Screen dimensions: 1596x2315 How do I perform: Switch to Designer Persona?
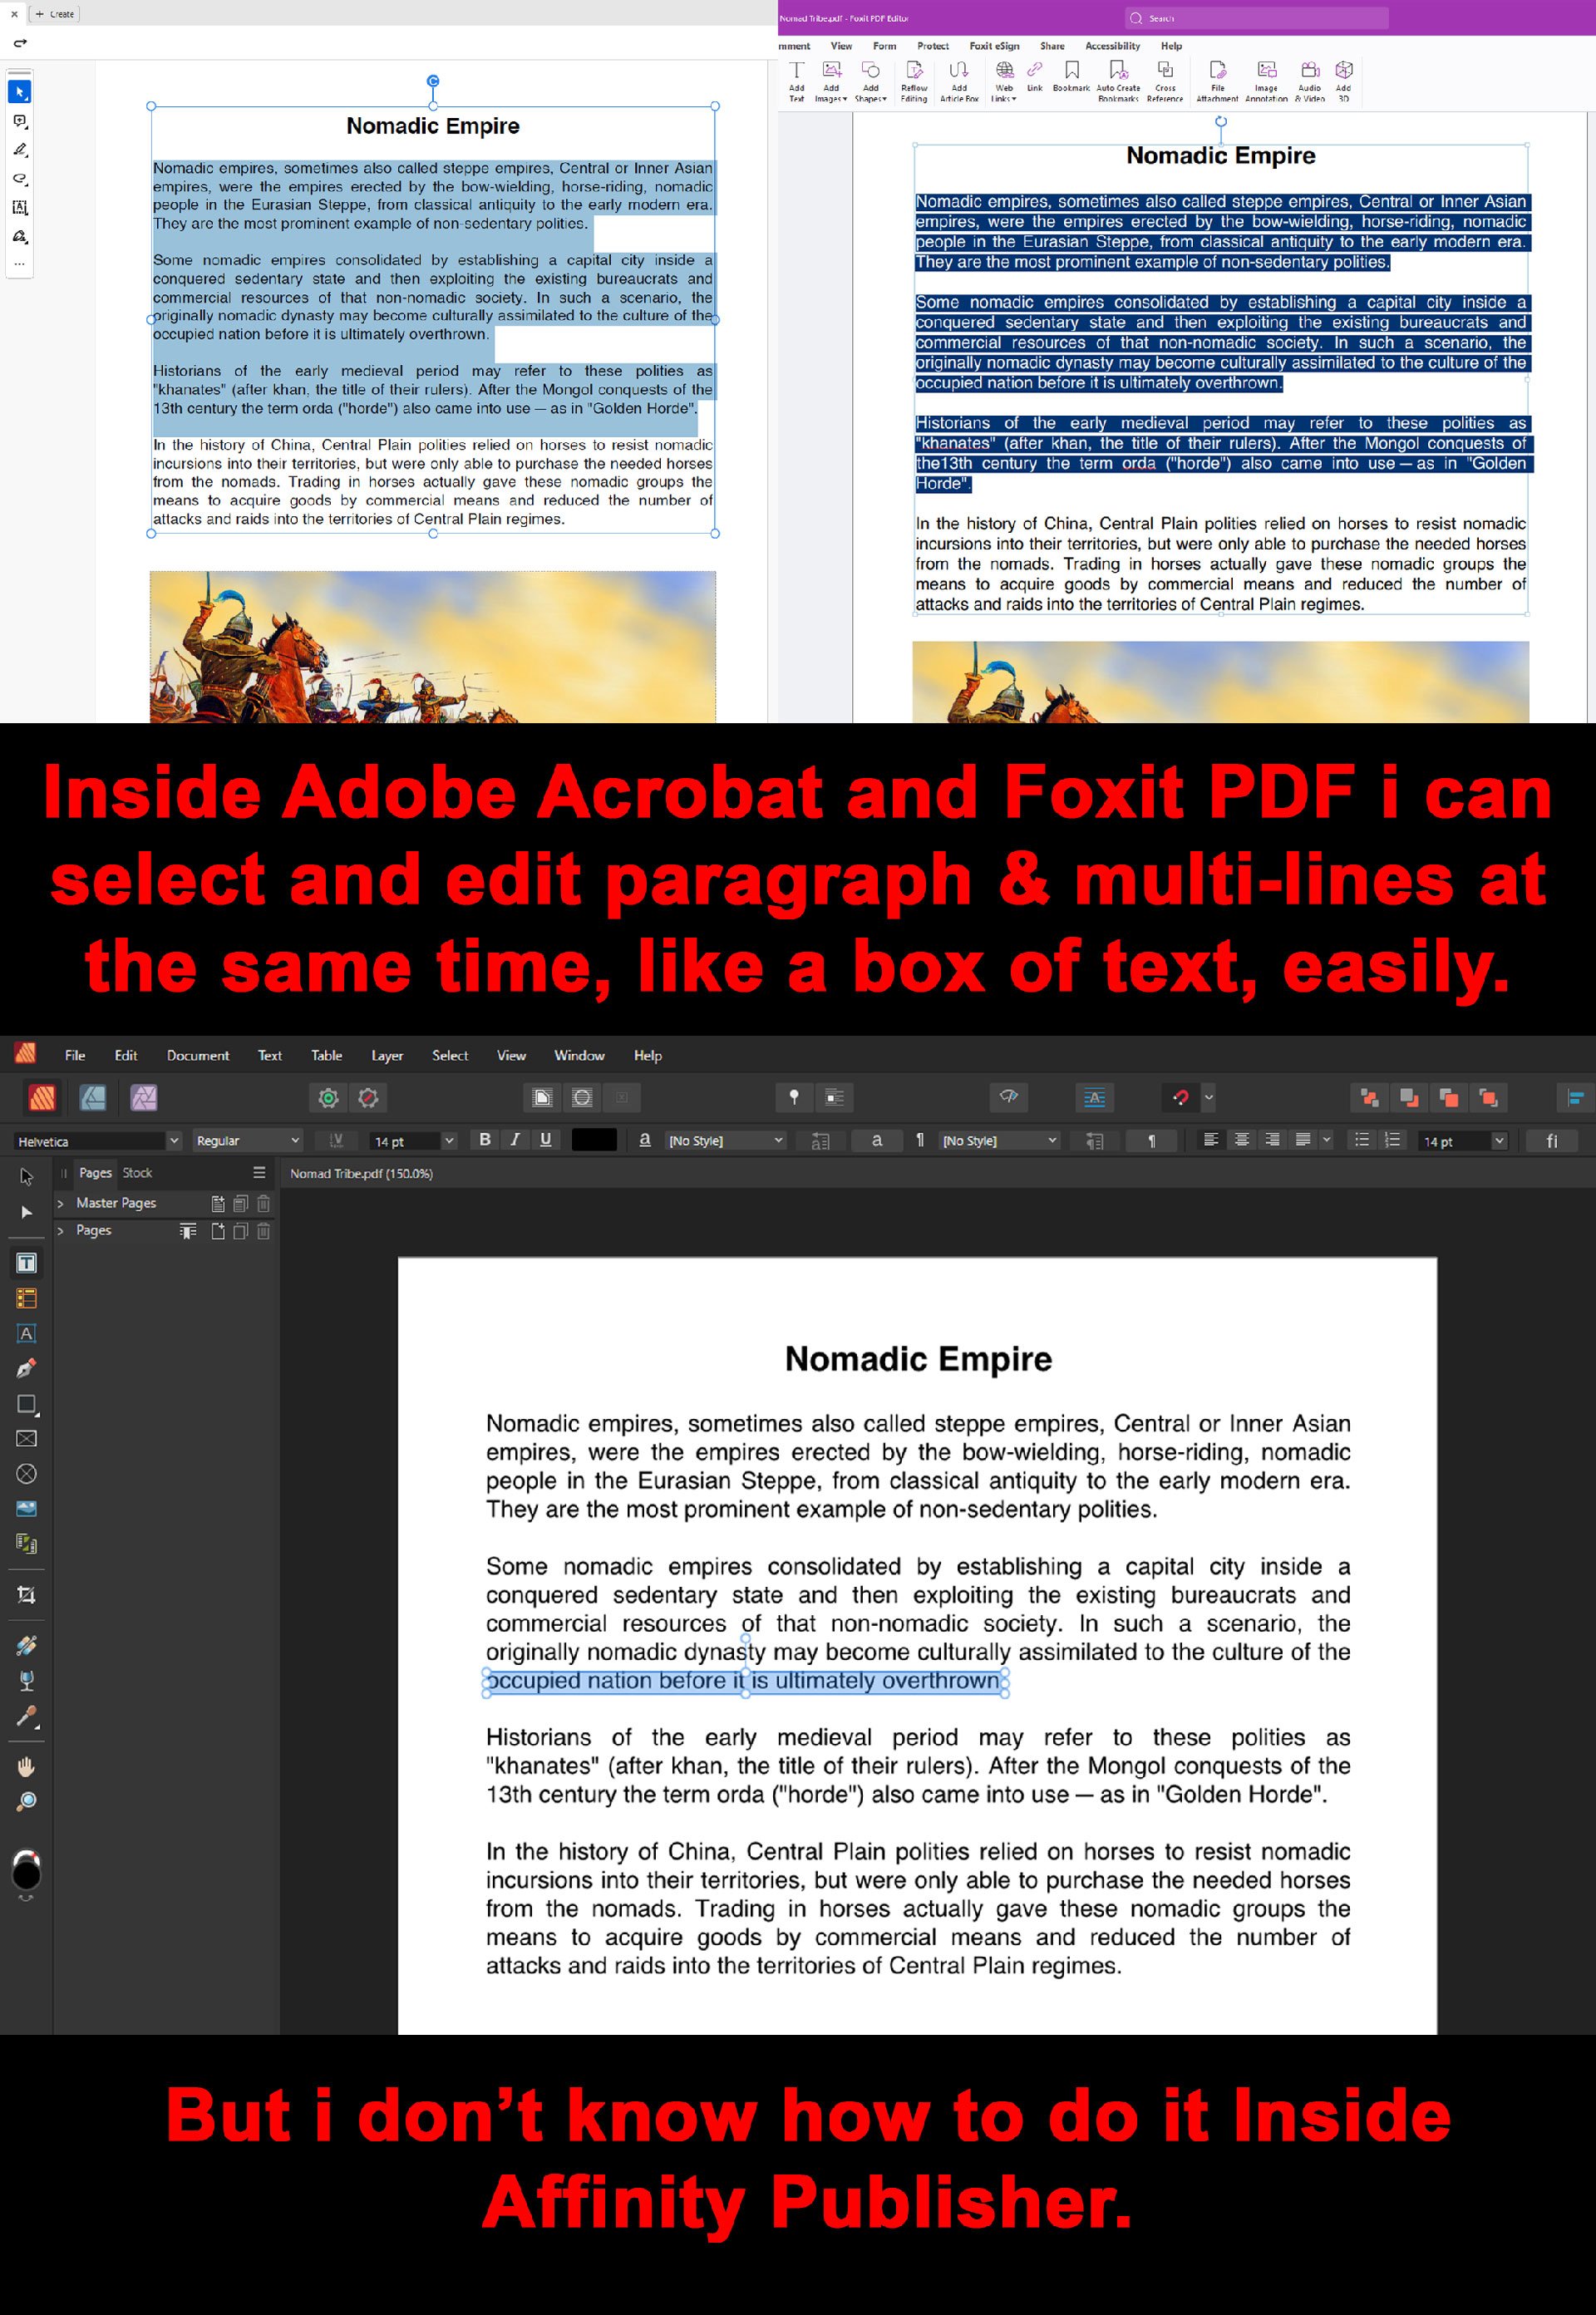coord(93,1098)
